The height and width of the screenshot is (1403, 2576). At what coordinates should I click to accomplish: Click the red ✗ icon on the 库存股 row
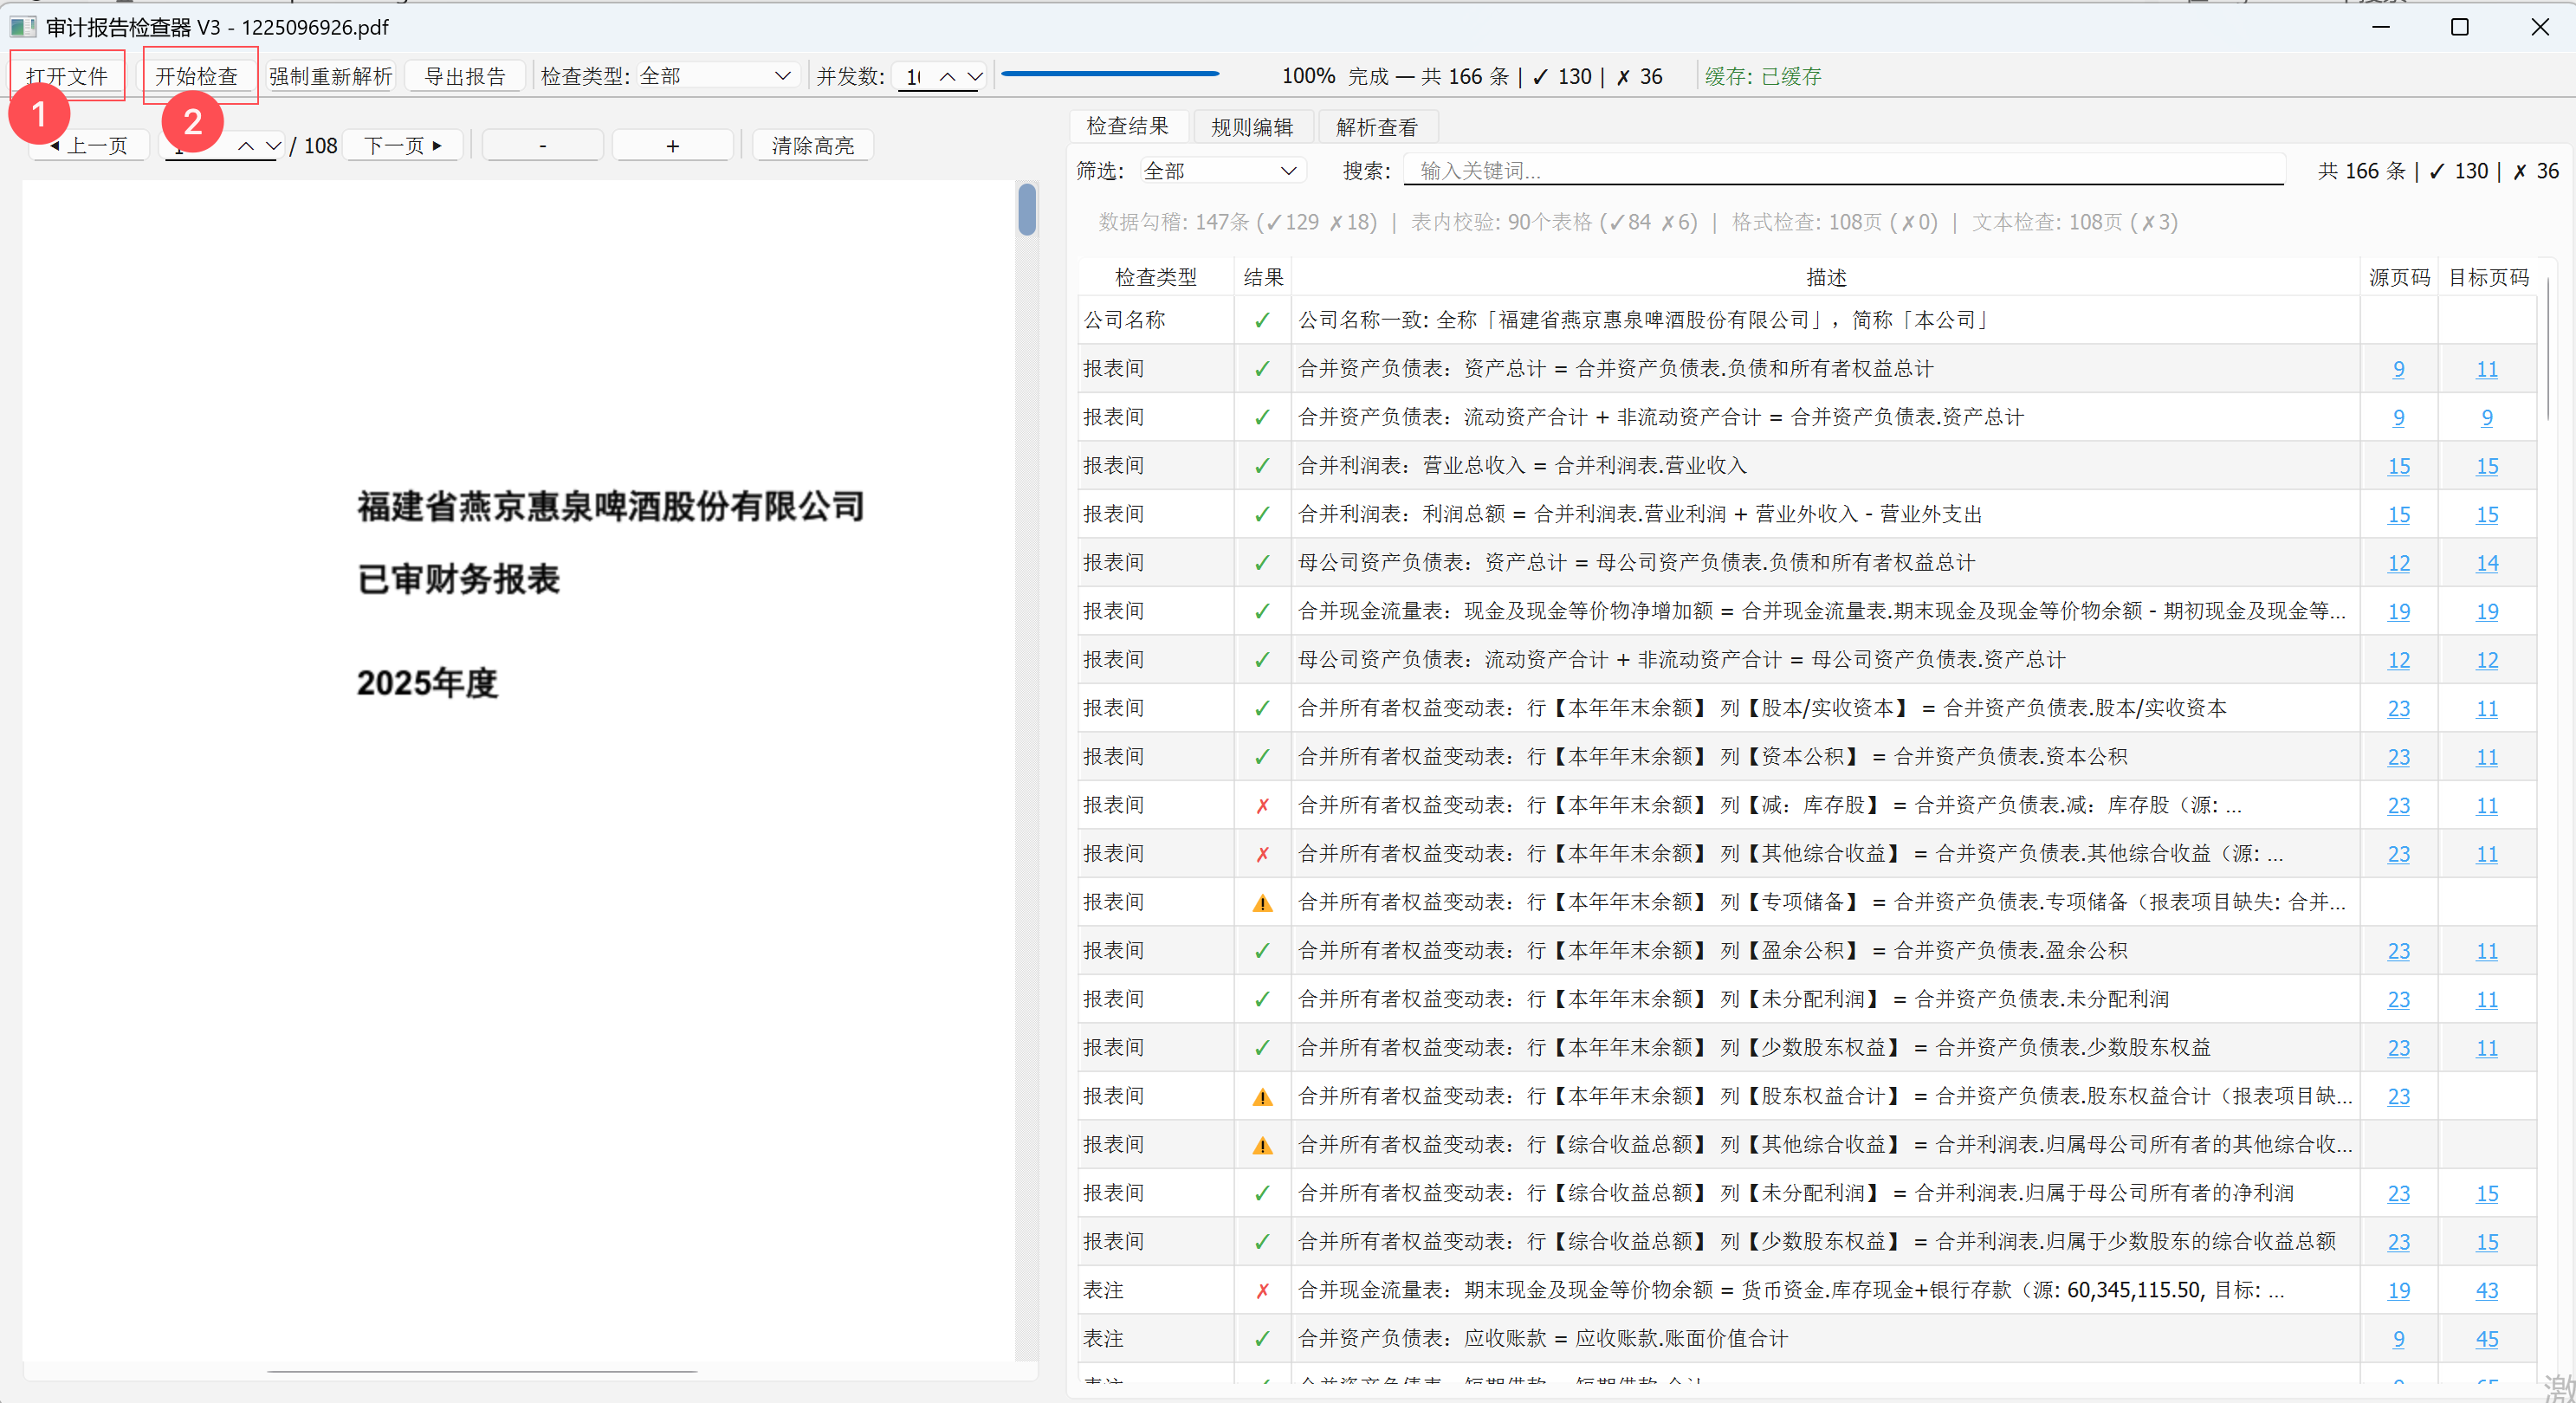coord(1262,805)
